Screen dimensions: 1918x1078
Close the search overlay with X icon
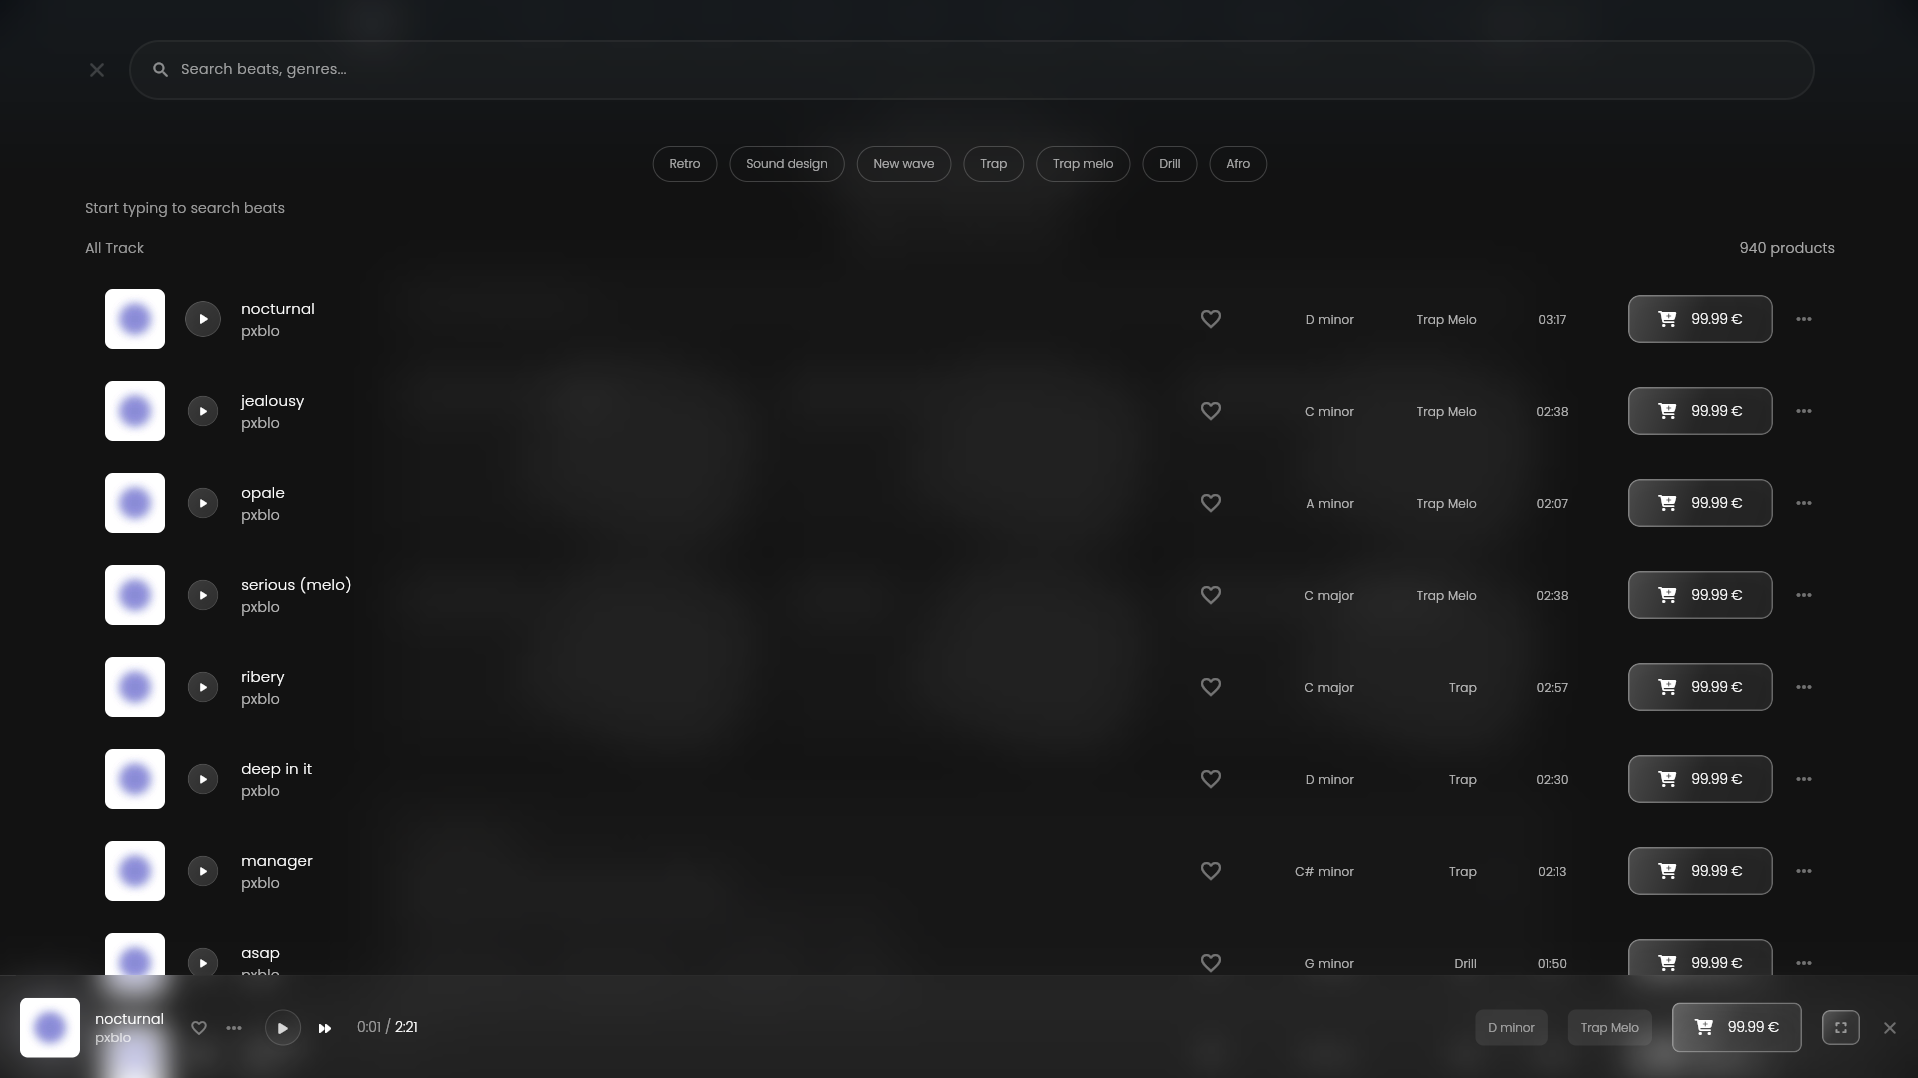(96, 70)
